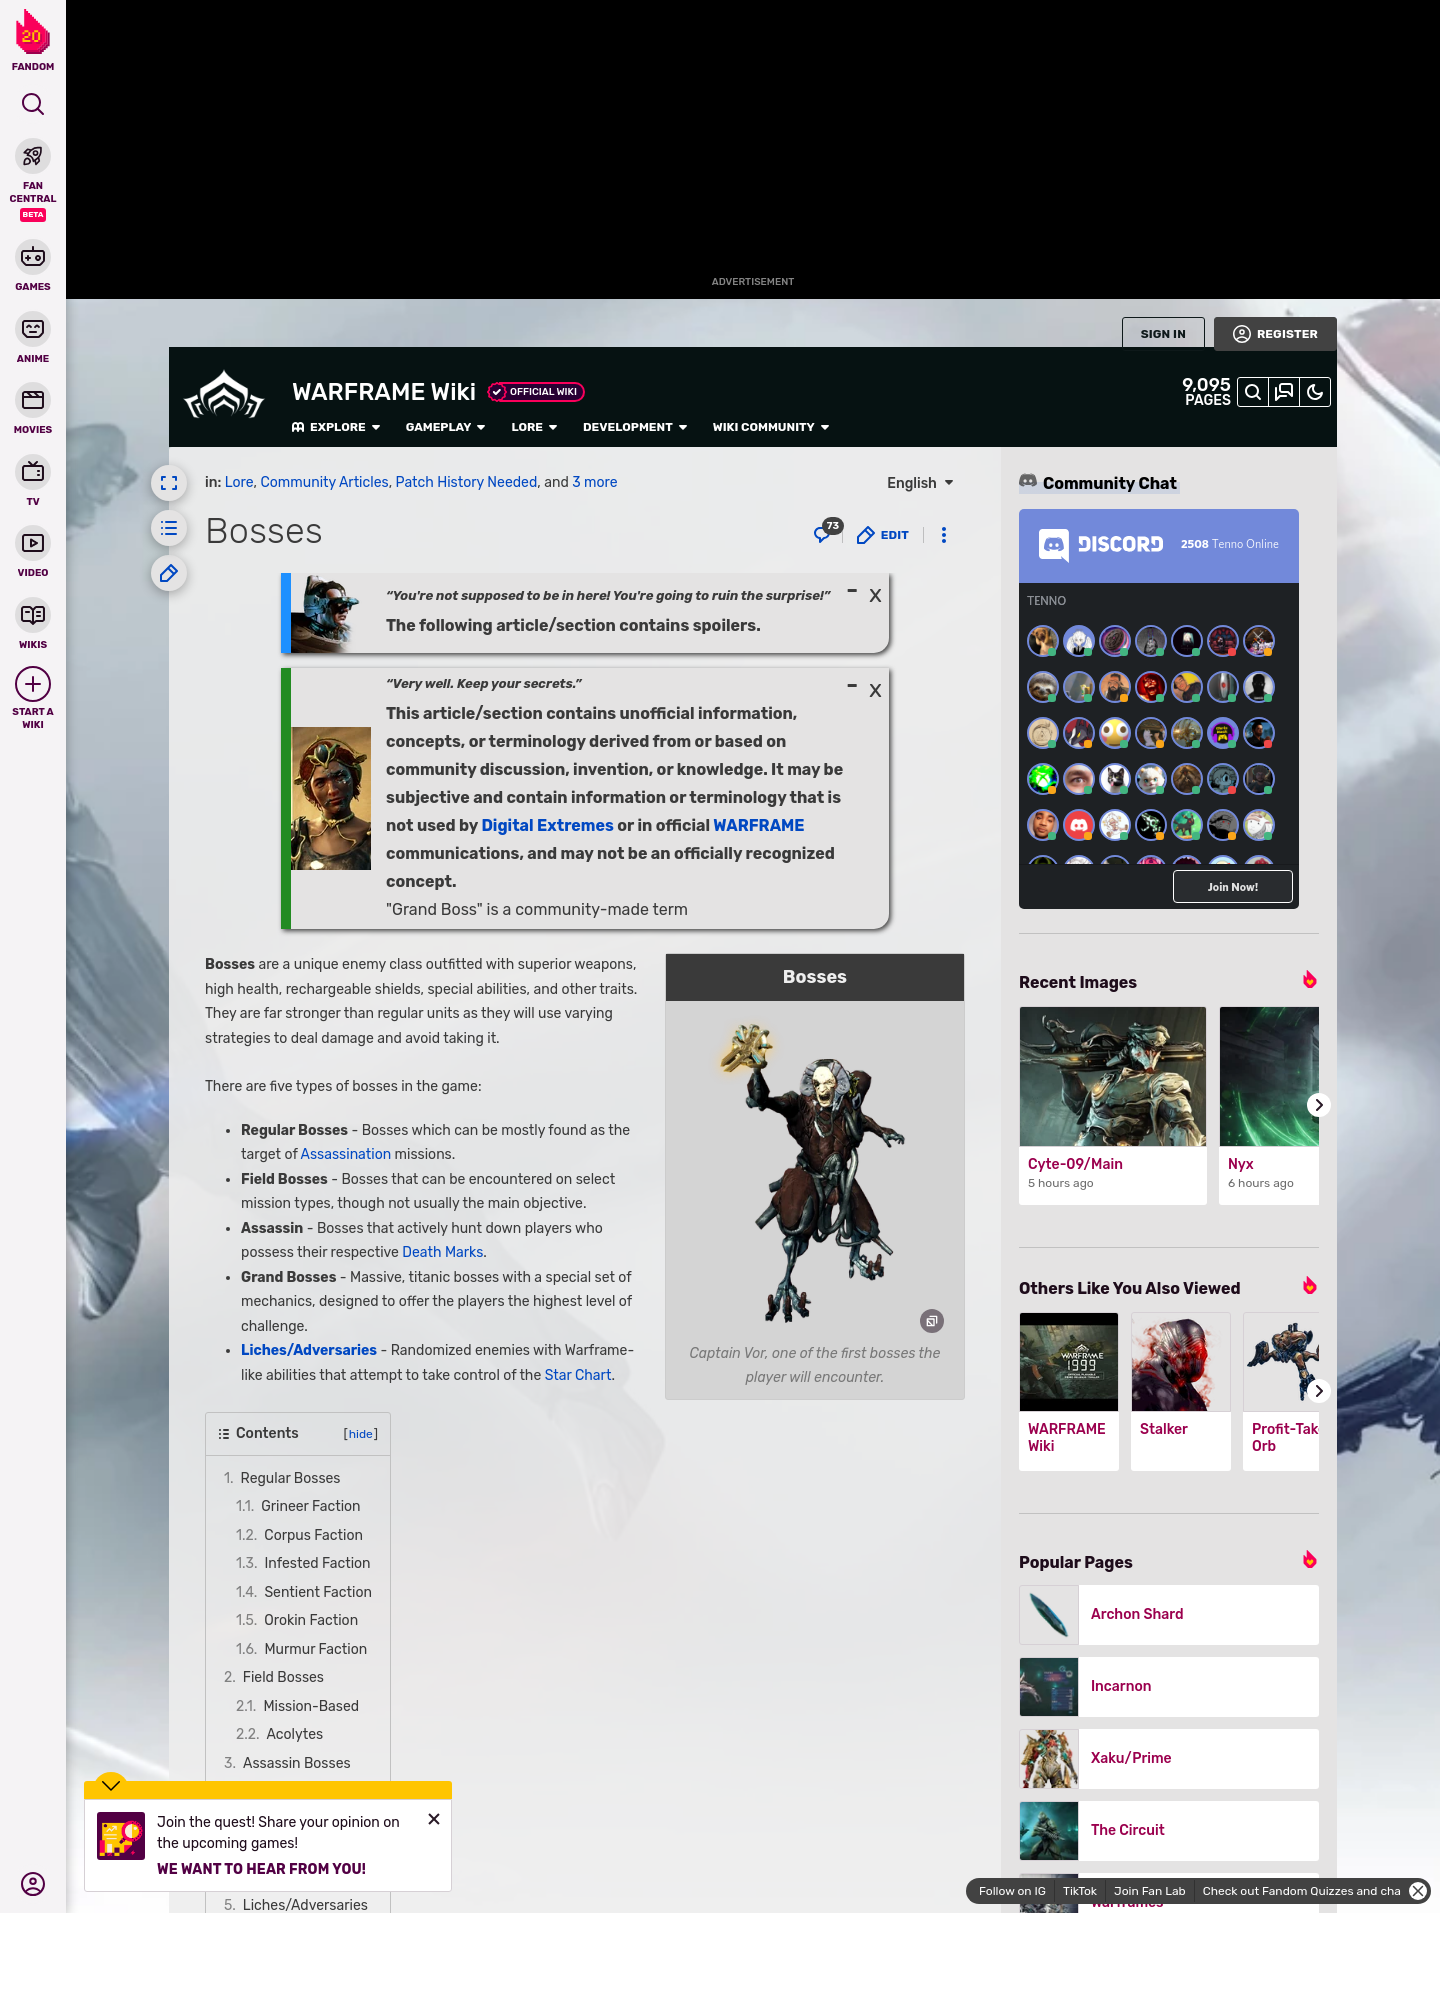1440x2000 pixels.
Task: Expand the Wiki Community menu
Action: click(x=771, y=427)
